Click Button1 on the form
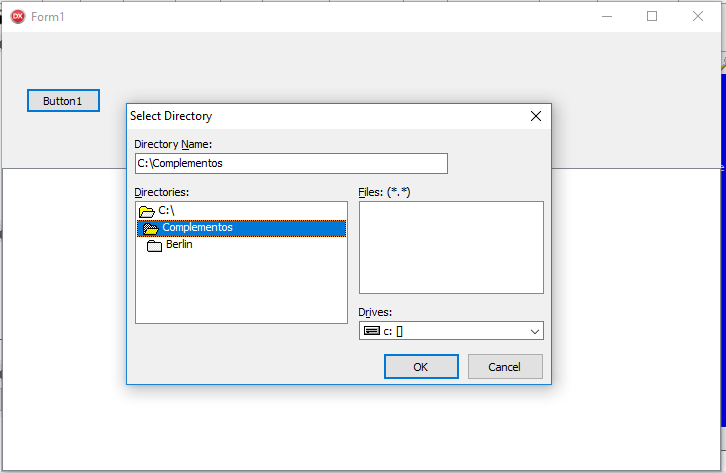Screen dimensions: 726x473 63,101
